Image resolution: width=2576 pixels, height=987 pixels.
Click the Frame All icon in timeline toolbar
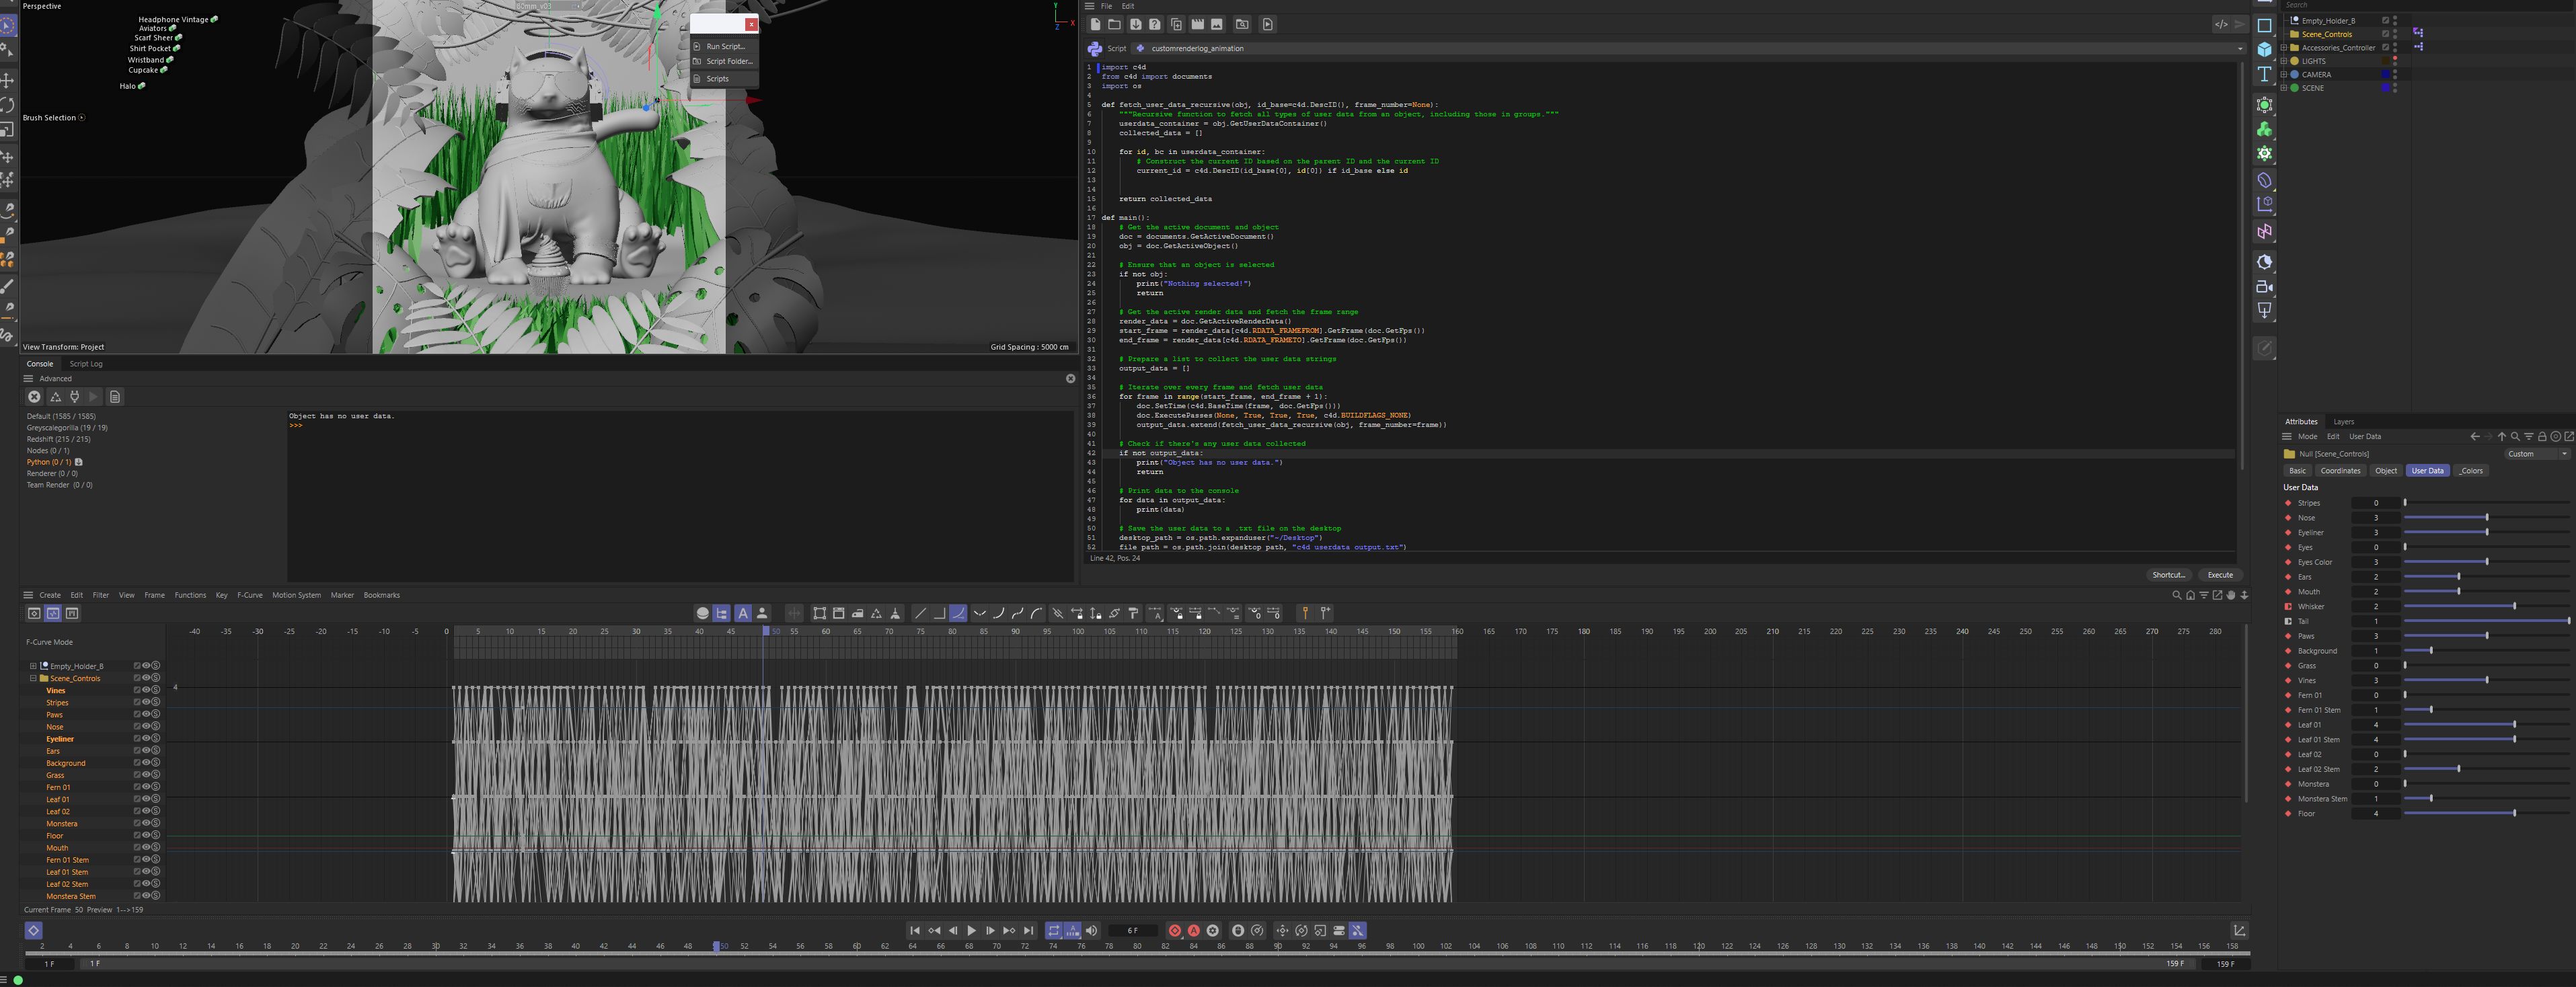click(x=819, y=613)
